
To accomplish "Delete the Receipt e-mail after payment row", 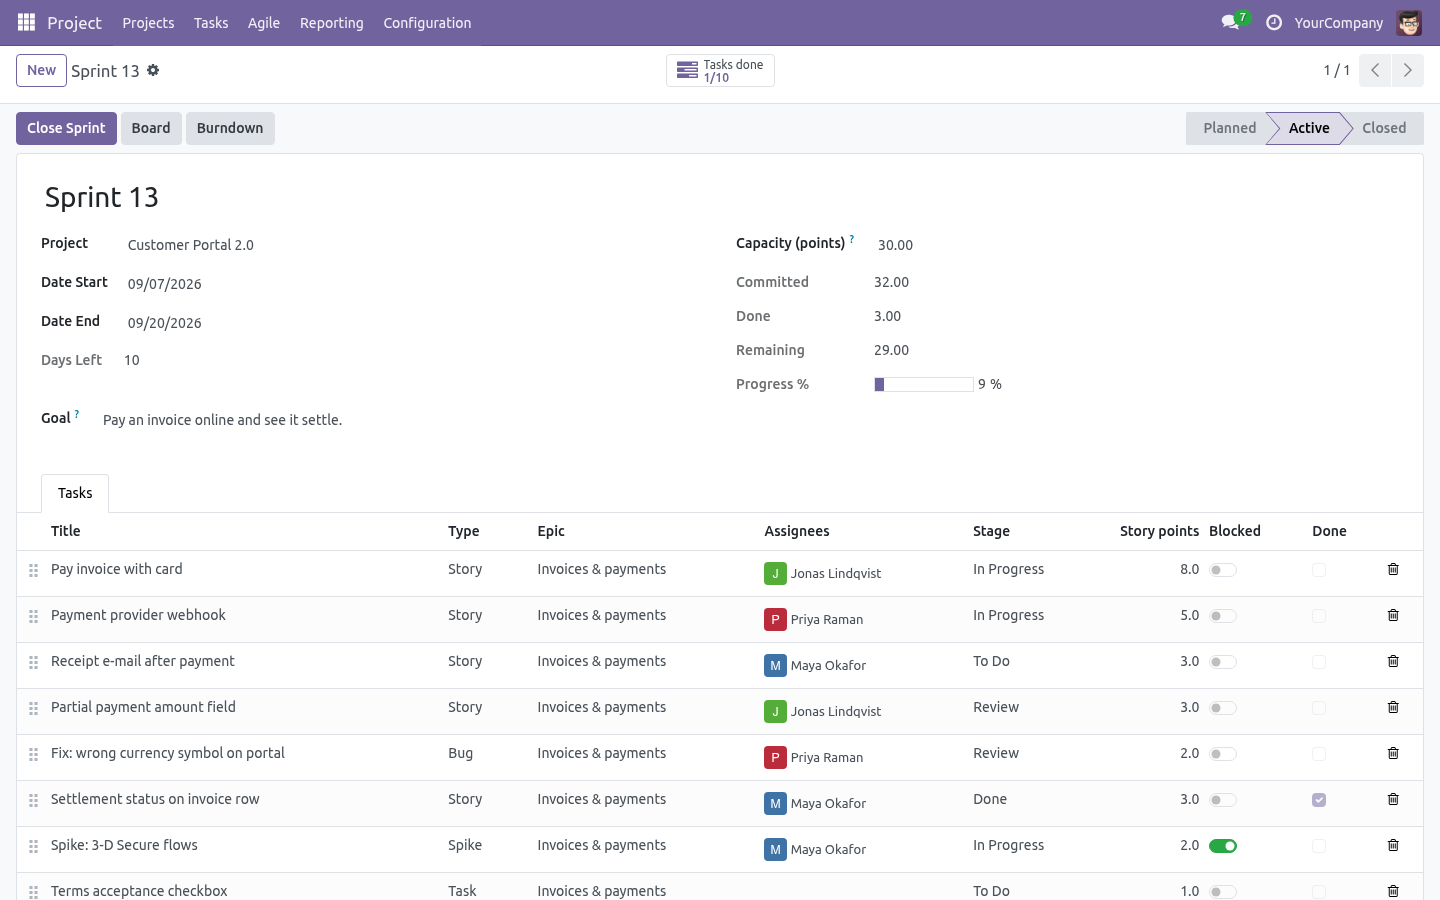I will [1393, 661].
